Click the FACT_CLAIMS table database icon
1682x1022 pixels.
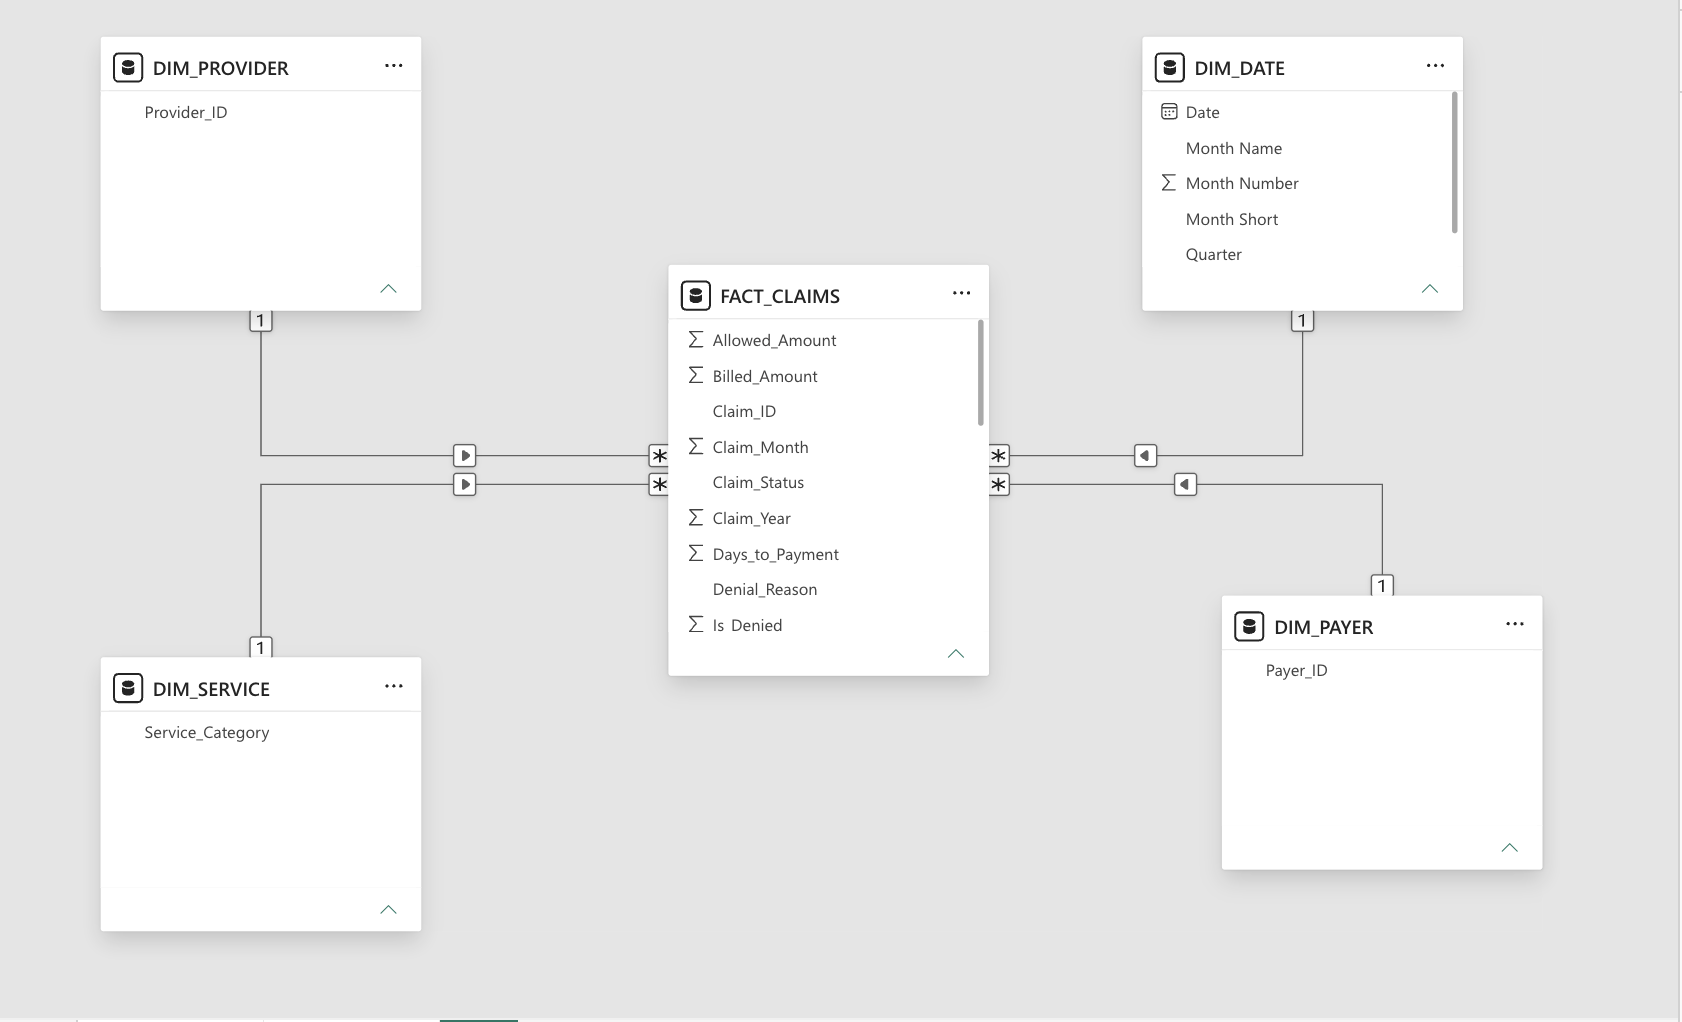(x=695, y=296)
